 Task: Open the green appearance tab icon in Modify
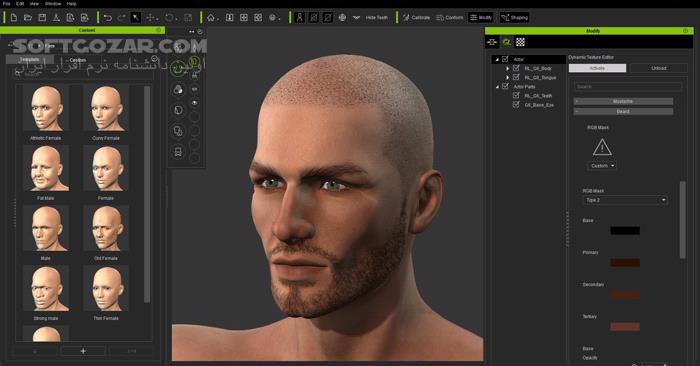(506, 42)
